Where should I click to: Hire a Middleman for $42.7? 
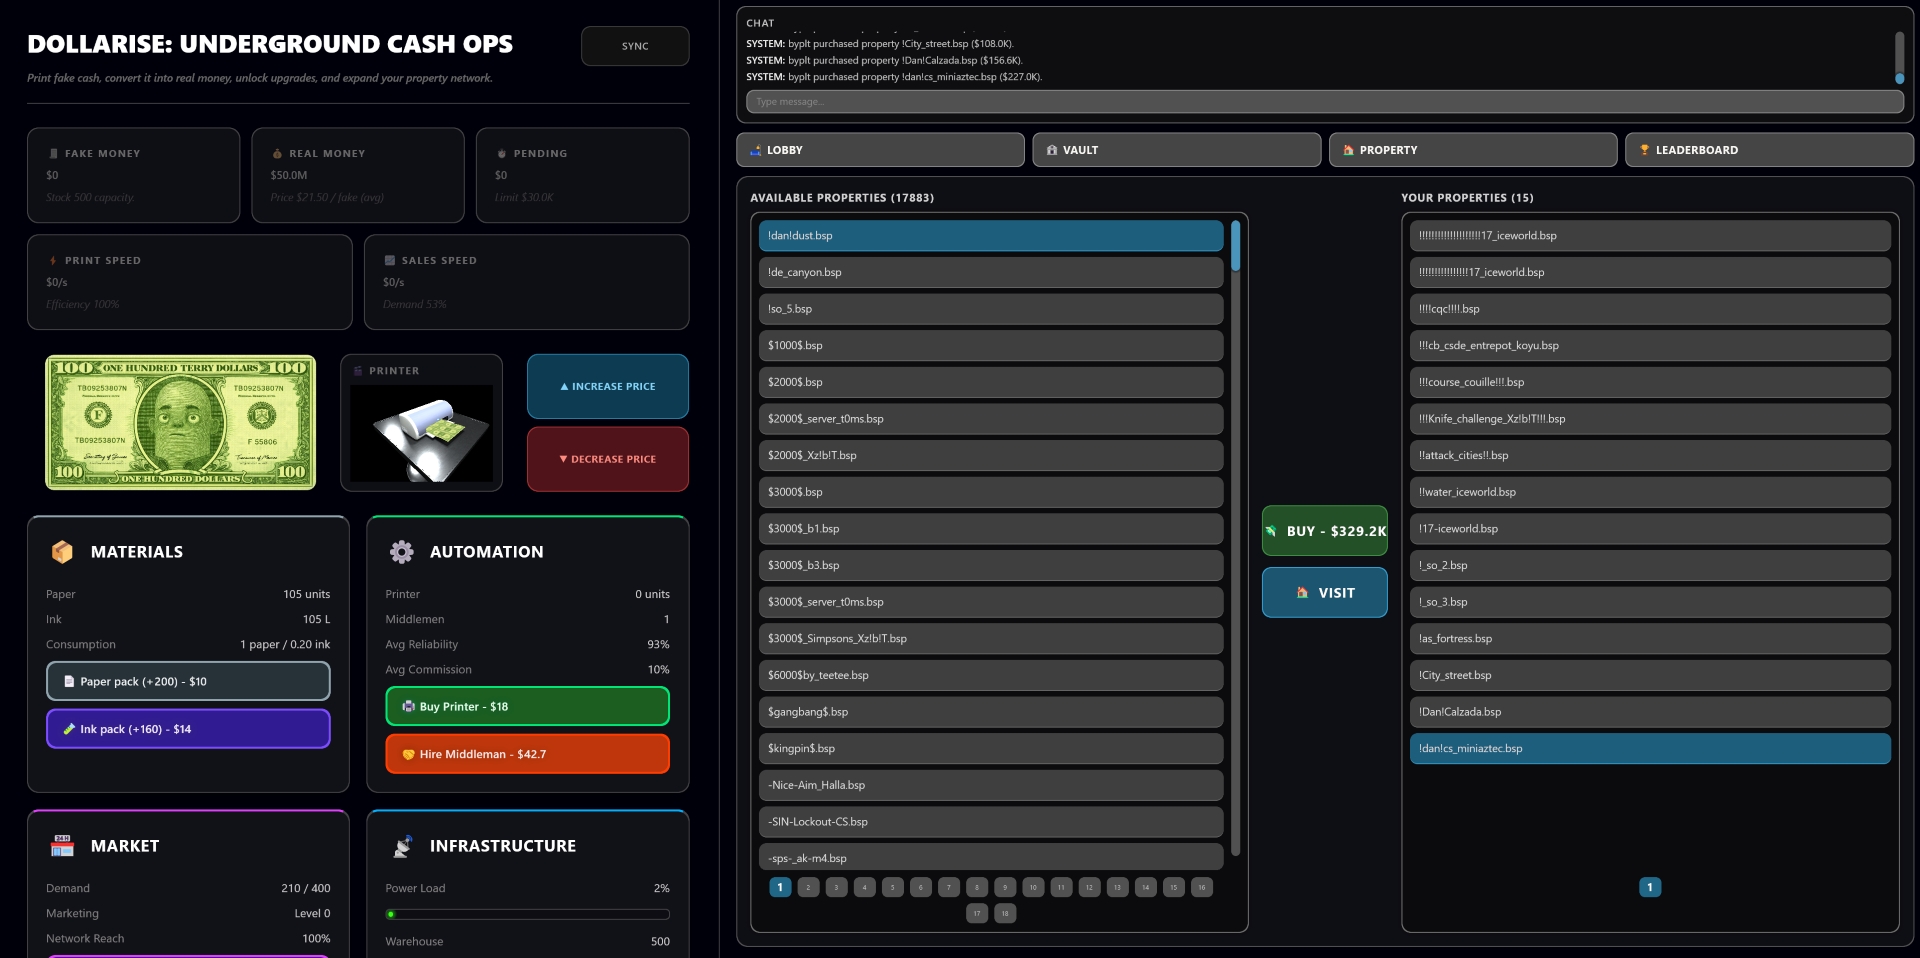coord(527,754)
